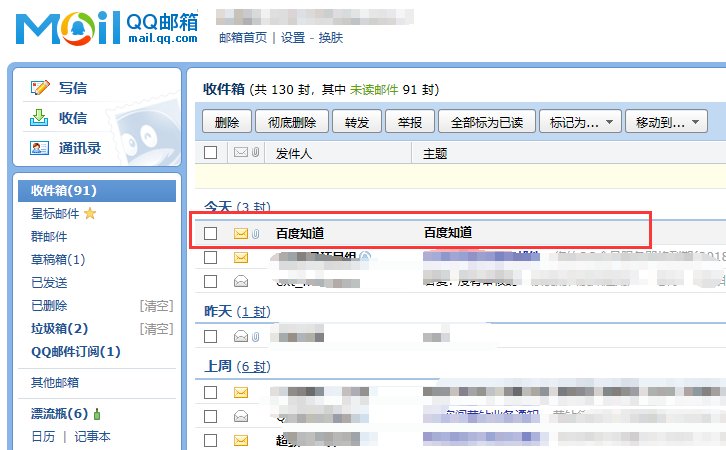Click [清空] next to 垃圾箱

(156, 329)
